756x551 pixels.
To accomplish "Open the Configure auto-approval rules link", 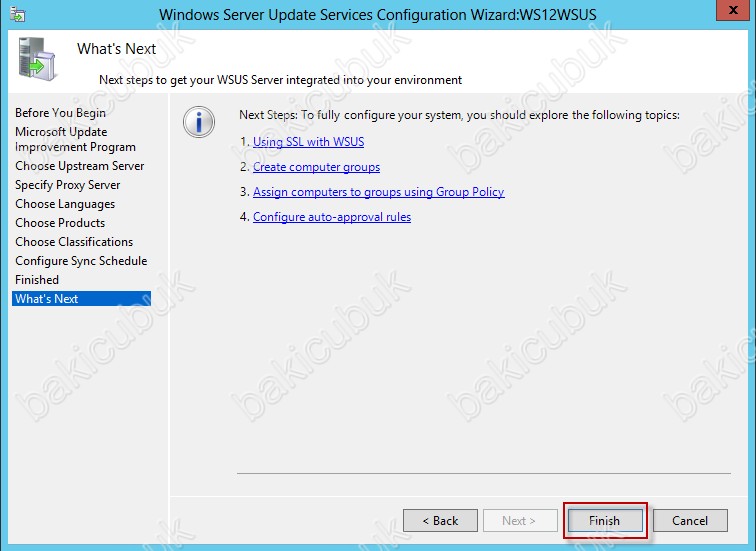I will coord(332,217).
